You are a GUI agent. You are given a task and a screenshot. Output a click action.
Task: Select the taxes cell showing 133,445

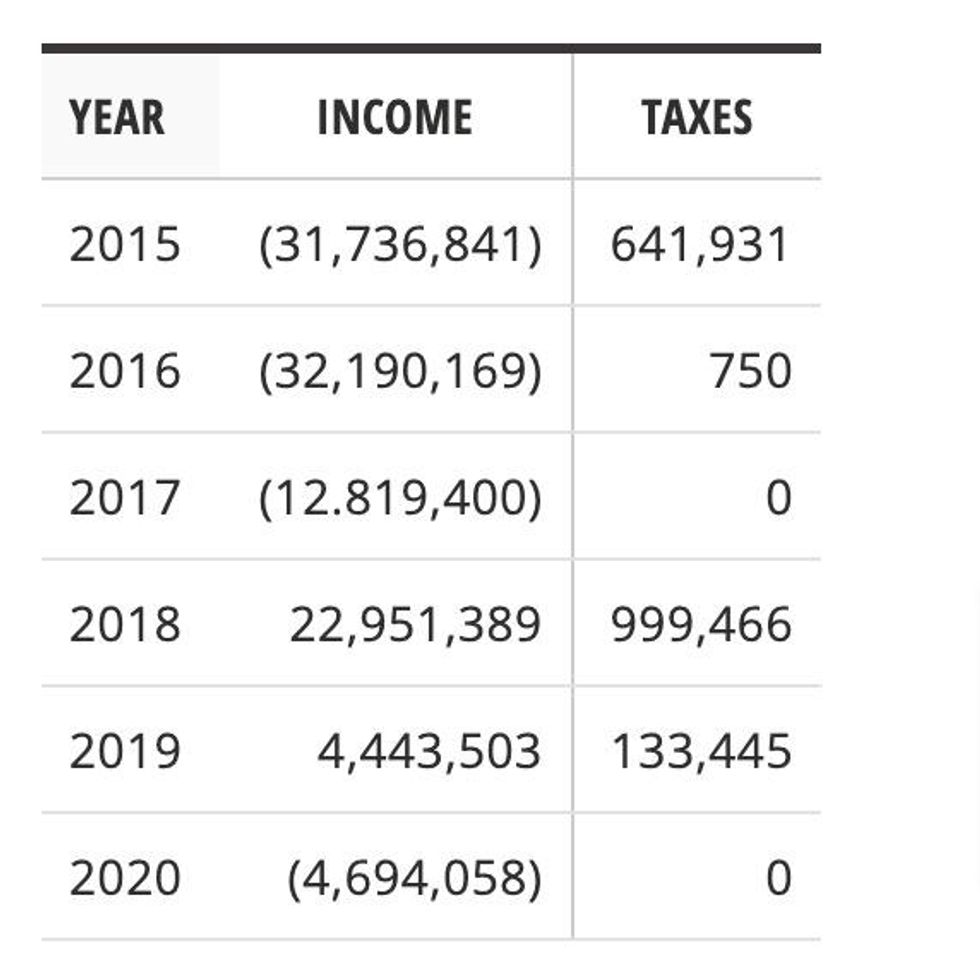click(x=700, y=752)
